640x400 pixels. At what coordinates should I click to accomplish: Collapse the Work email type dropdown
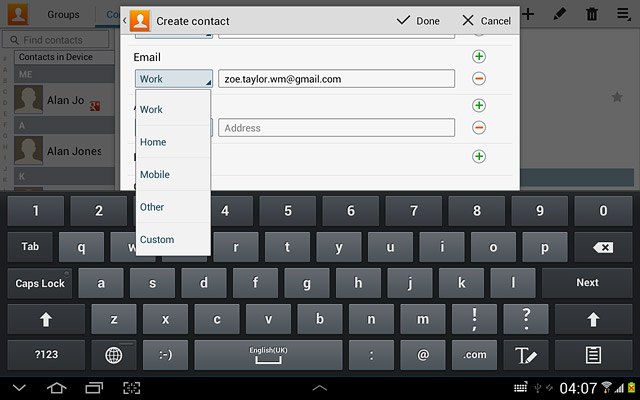click(x=174, y=78)
